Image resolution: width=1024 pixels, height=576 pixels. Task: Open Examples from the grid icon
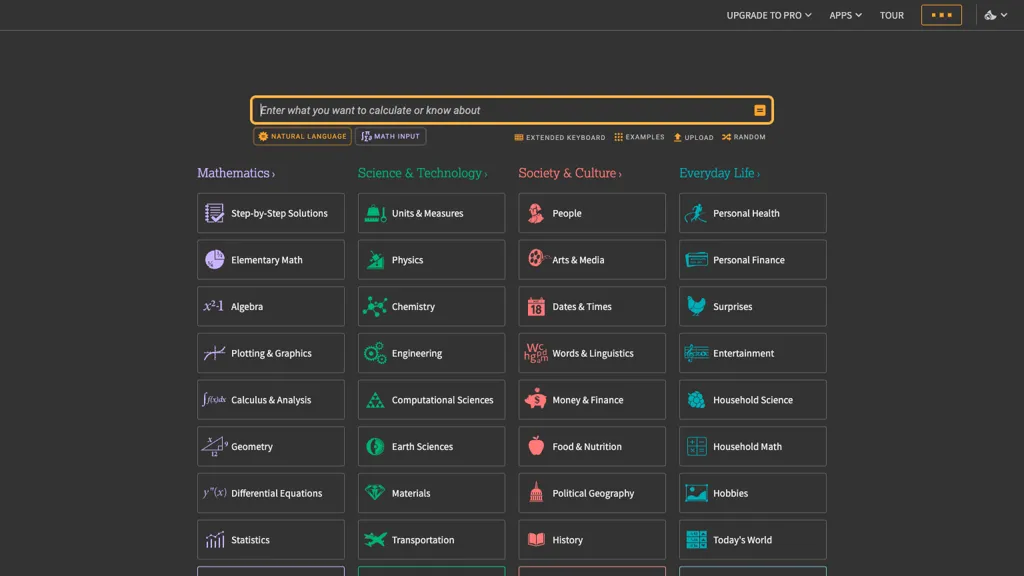coord(619,137)
